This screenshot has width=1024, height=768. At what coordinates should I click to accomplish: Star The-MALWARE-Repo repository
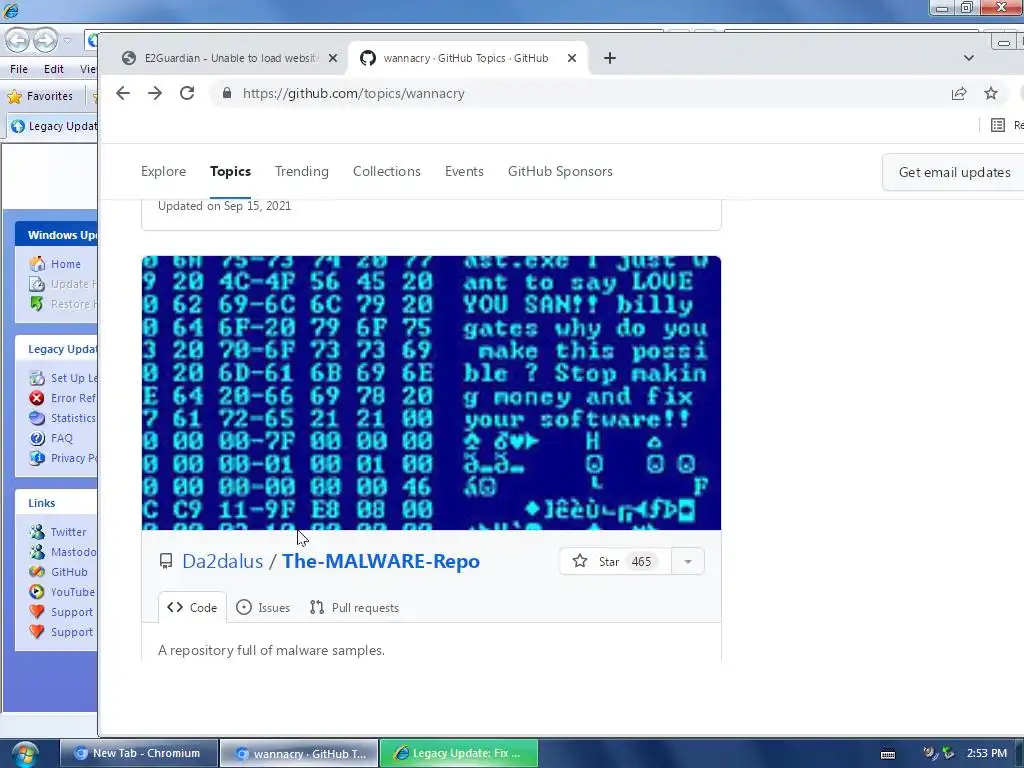coord(614,562)
